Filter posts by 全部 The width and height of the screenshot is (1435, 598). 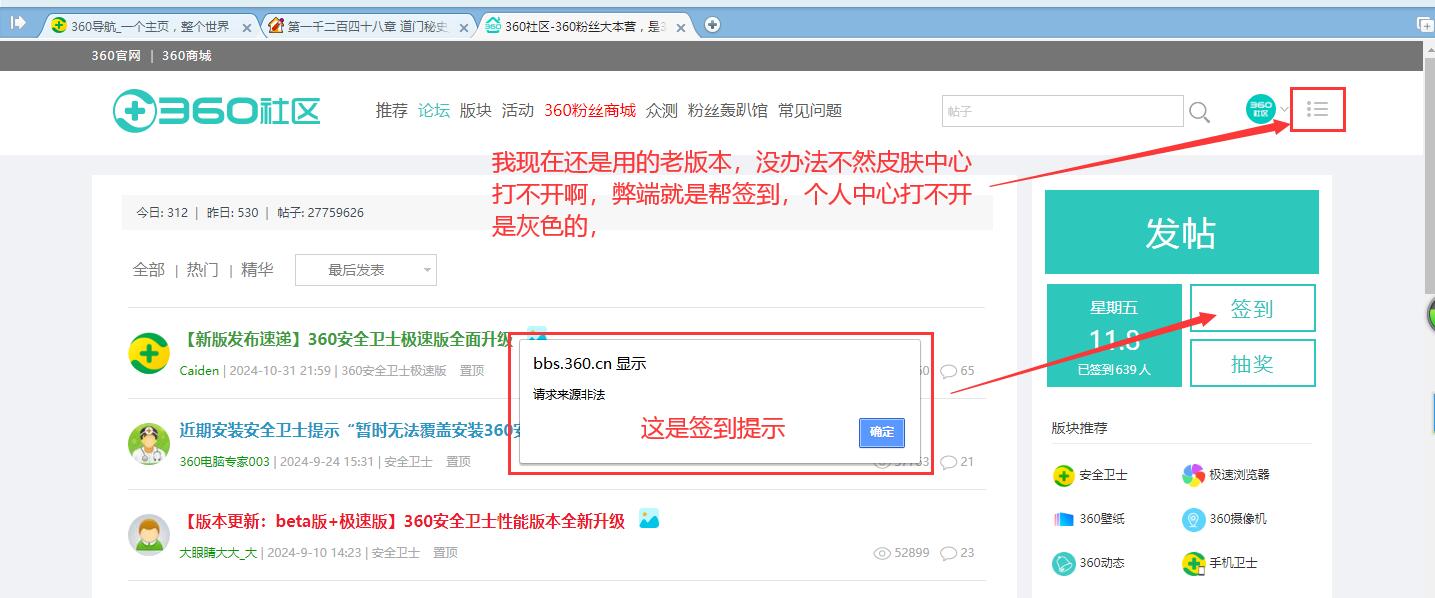pos(149,269)
